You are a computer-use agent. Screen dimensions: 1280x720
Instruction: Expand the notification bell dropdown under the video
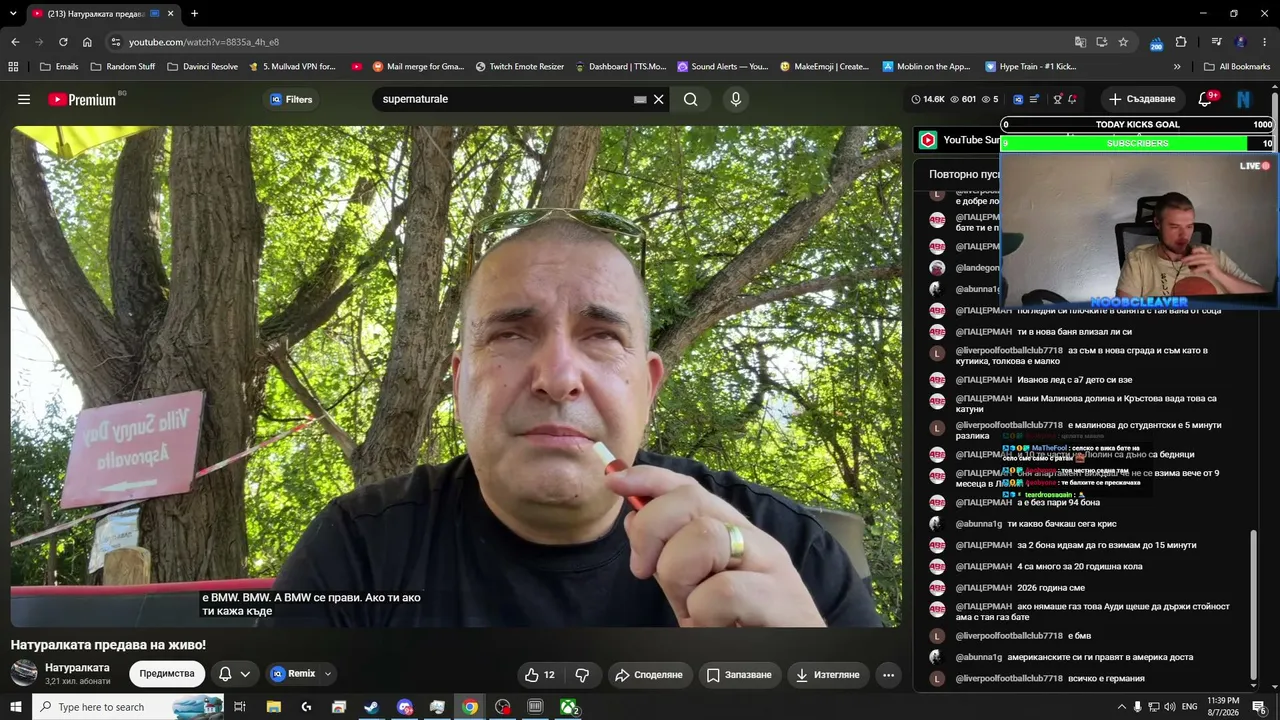(x=234, y=674)
